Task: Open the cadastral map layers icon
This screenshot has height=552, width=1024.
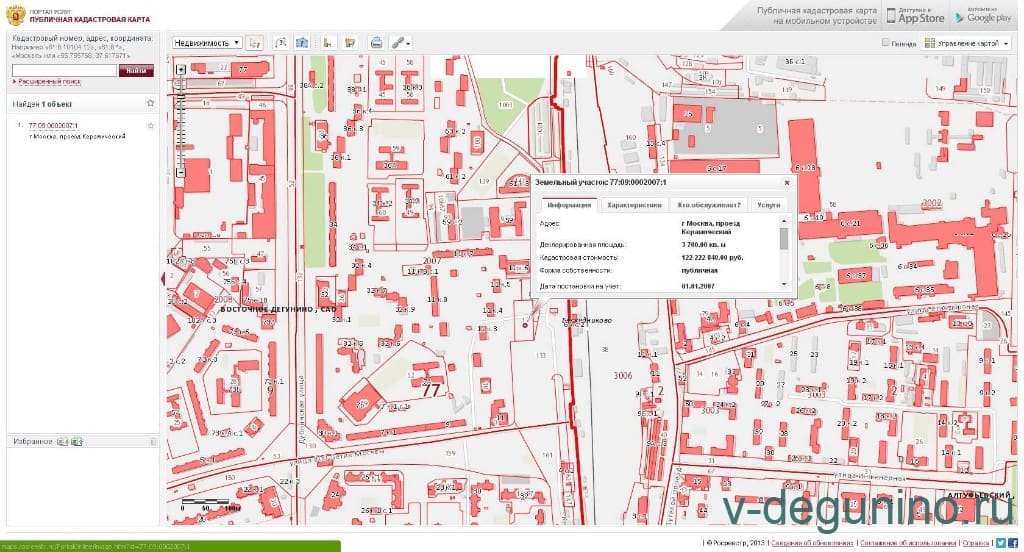Action: (350, 43)
